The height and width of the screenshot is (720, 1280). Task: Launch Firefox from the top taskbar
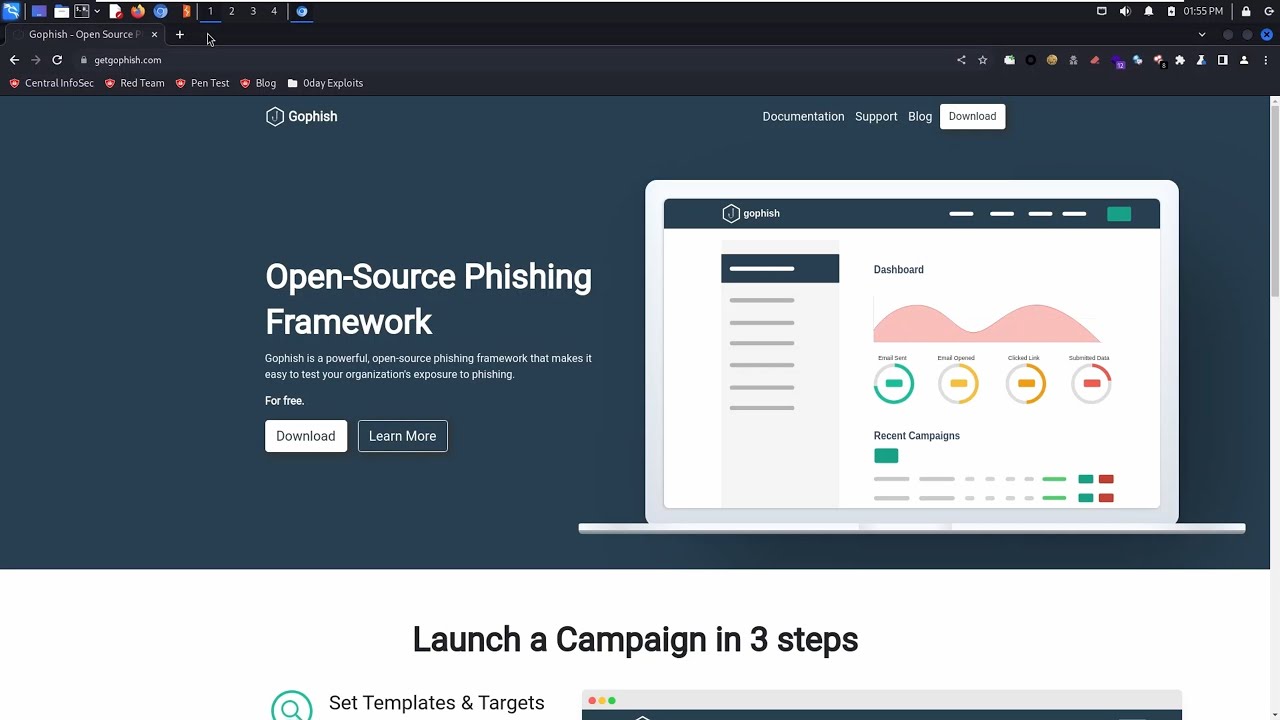click(x=137, y=11)
